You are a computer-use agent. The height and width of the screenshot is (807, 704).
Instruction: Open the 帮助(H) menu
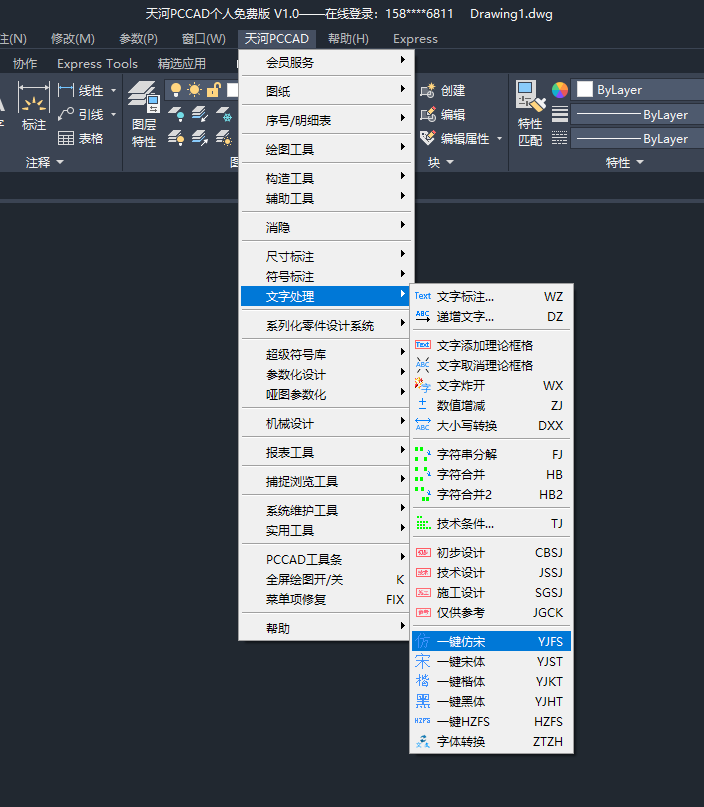(x=348, y=39)
